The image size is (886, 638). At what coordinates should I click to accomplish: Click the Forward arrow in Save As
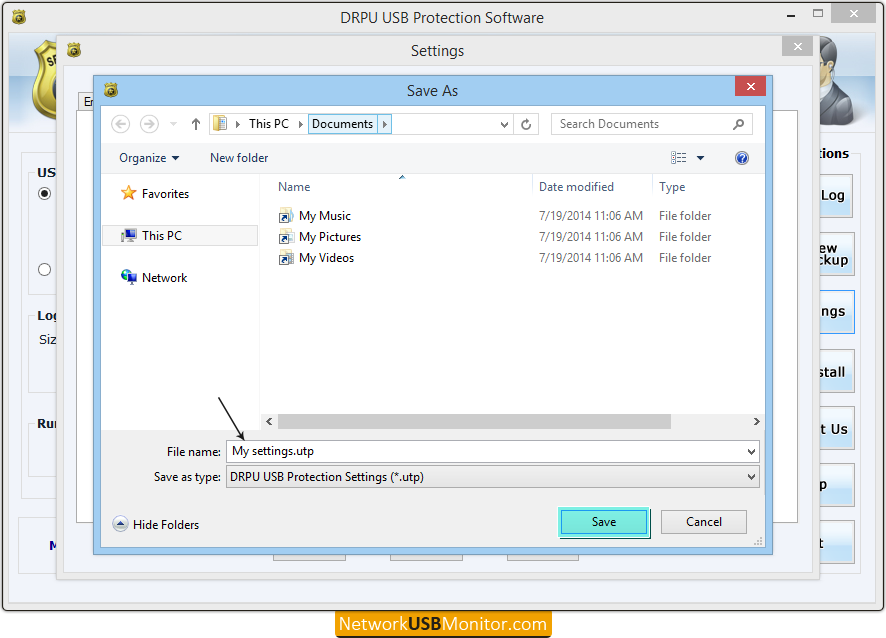149,124
